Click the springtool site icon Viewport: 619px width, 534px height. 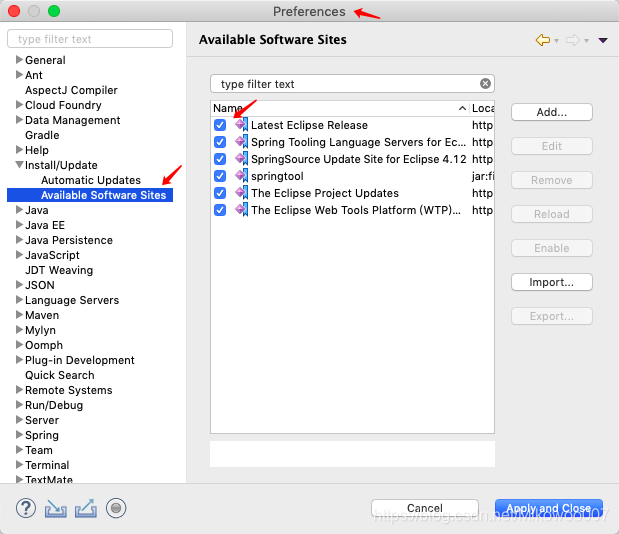click(x=241, y=176)
